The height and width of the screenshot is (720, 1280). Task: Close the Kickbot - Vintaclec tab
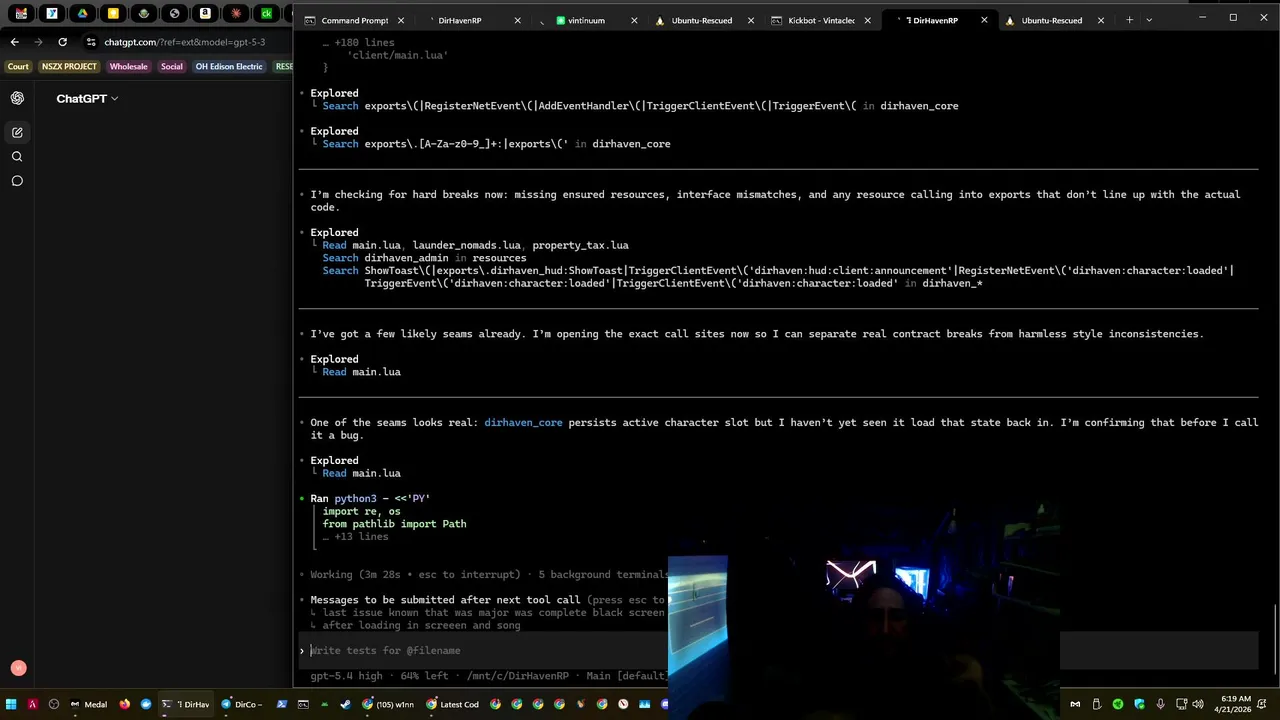867,20
